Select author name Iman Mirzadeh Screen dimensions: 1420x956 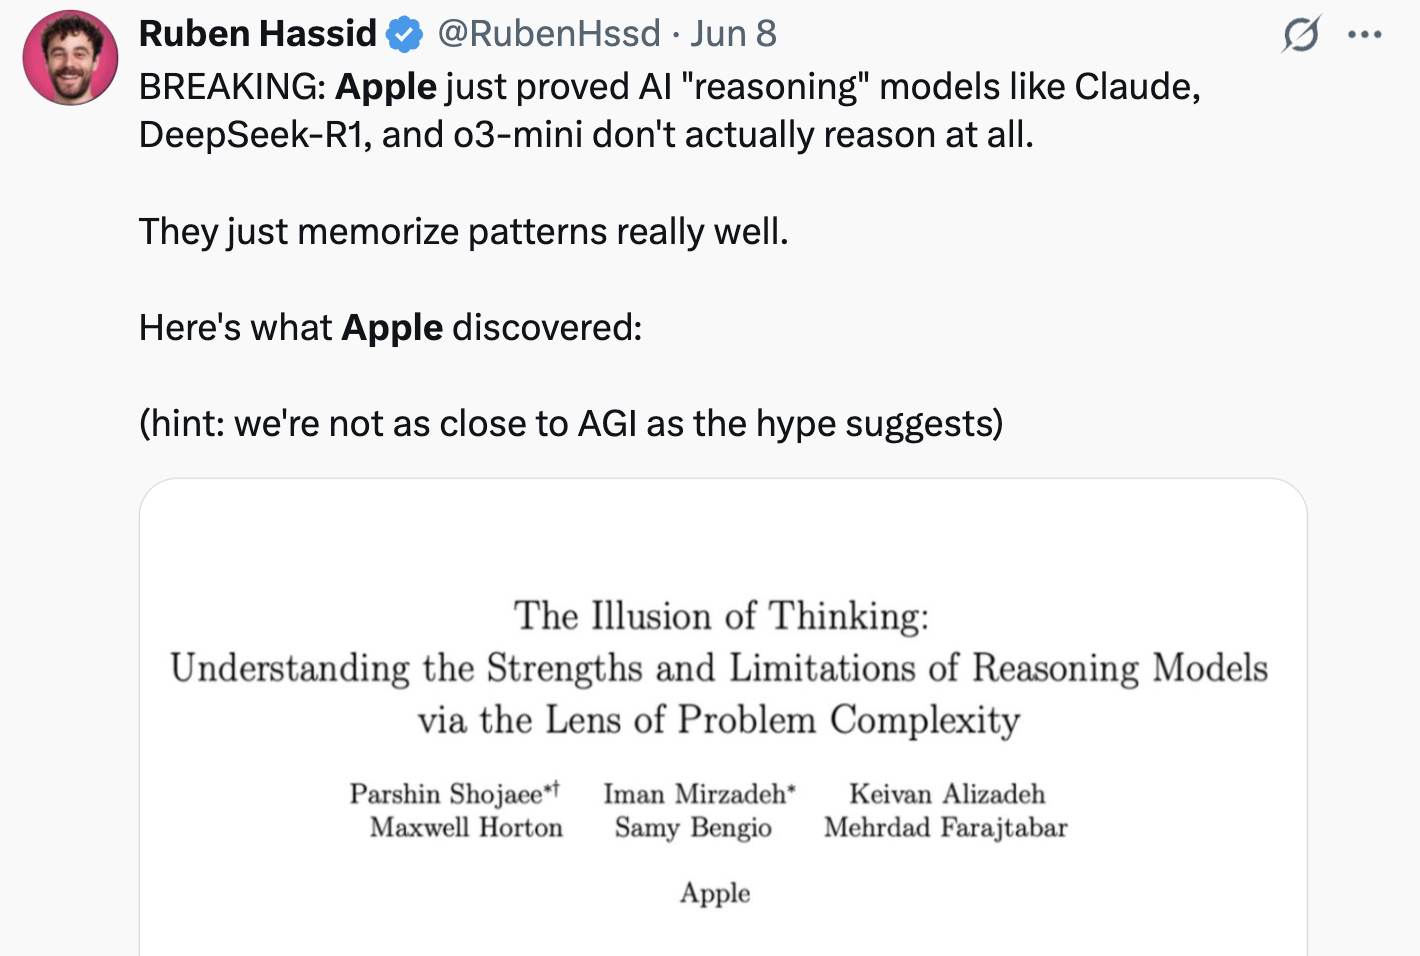tap(694, 794)
